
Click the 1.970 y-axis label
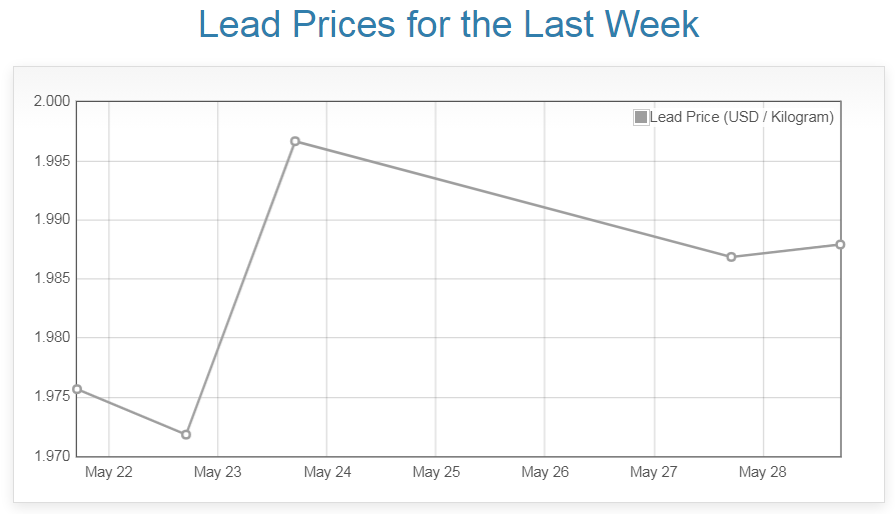coord(52,456)
